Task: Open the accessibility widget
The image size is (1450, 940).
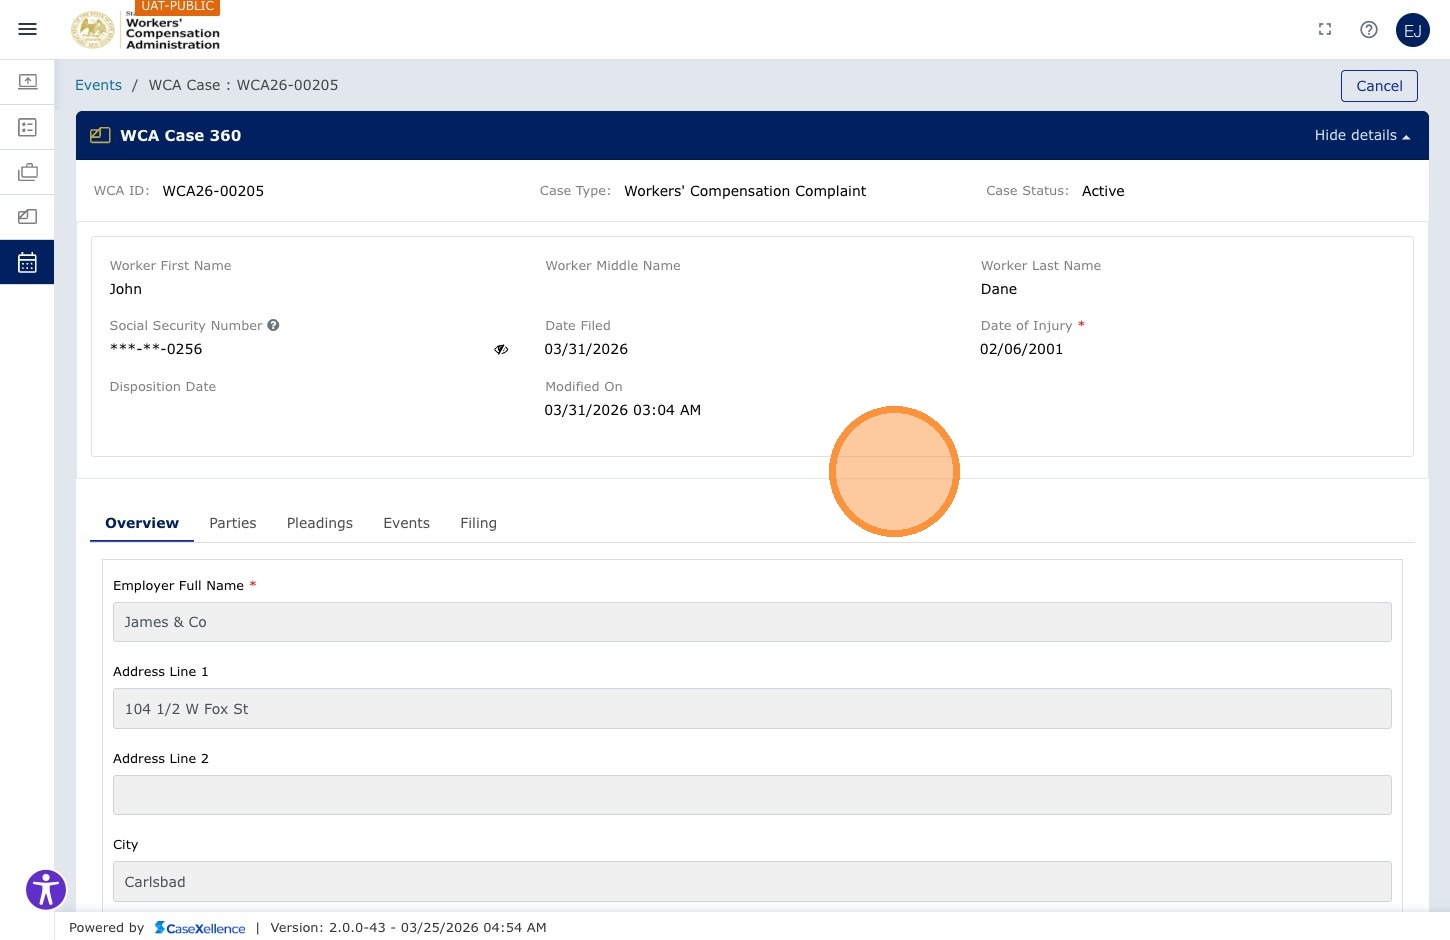Action: point(46,889)
